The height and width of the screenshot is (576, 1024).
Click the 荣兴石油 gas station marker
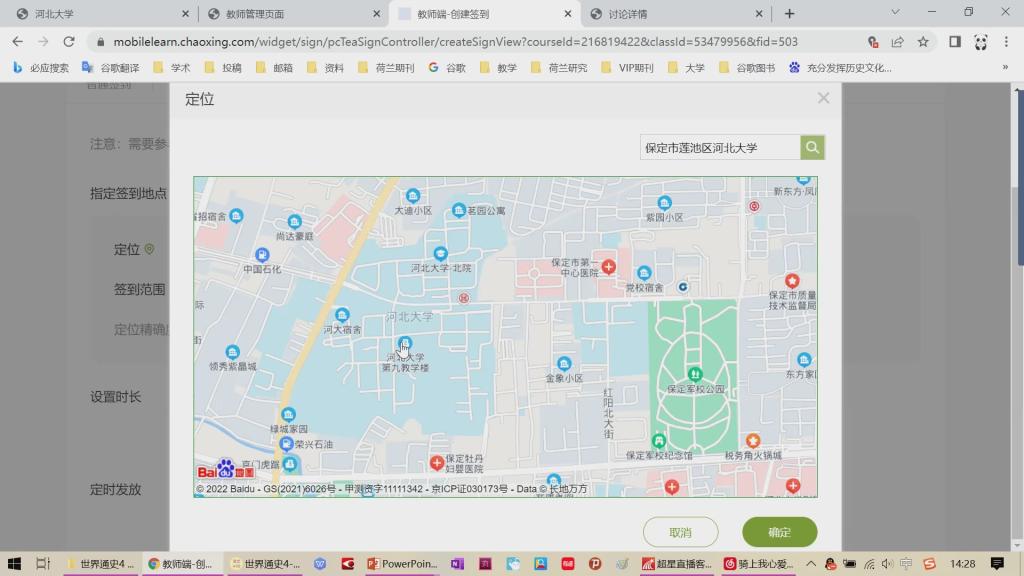pyautogui.click(x=286, y=444)
